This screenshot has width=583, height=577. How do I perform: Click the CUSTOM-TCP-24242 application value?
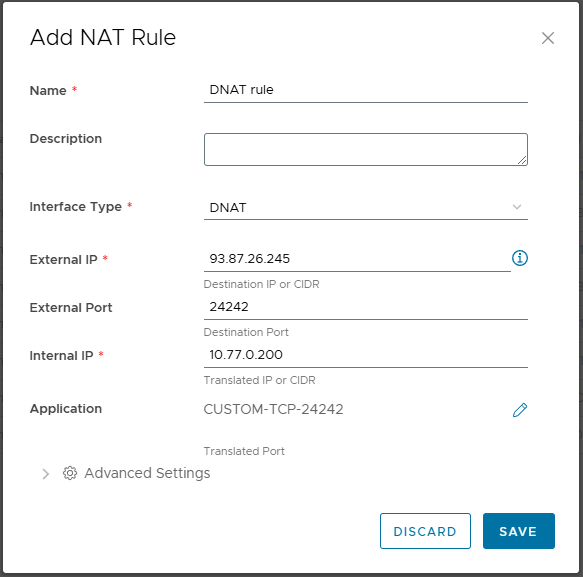(x=273, y=409)
